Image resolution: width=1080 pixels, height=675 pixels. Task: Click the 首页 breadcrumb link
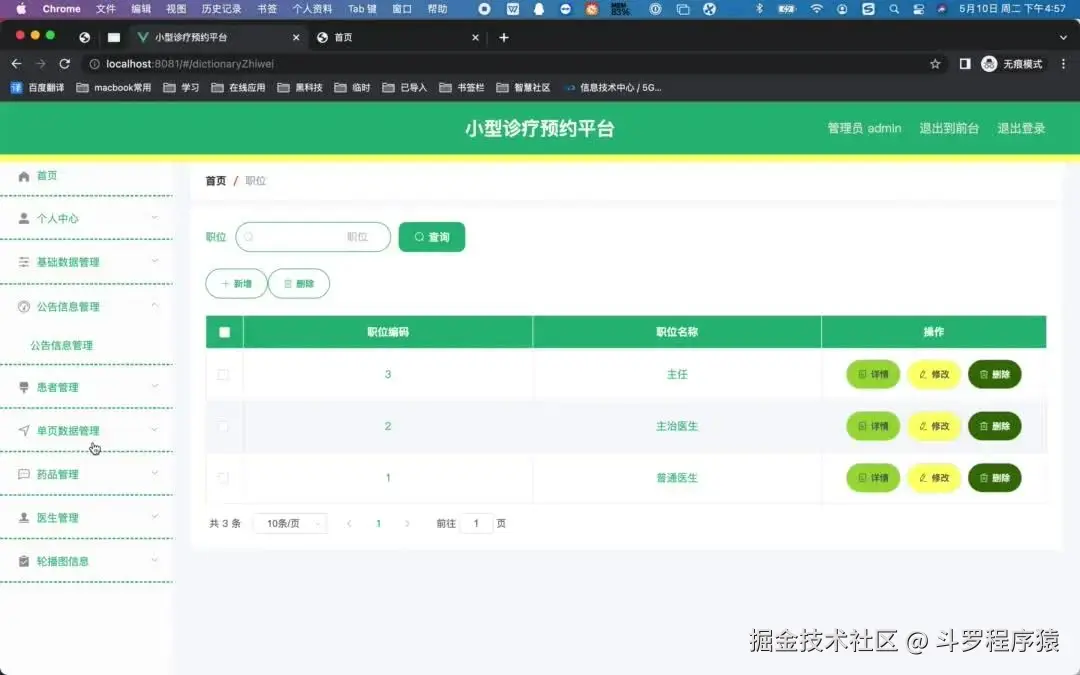[x=216, y=180]
